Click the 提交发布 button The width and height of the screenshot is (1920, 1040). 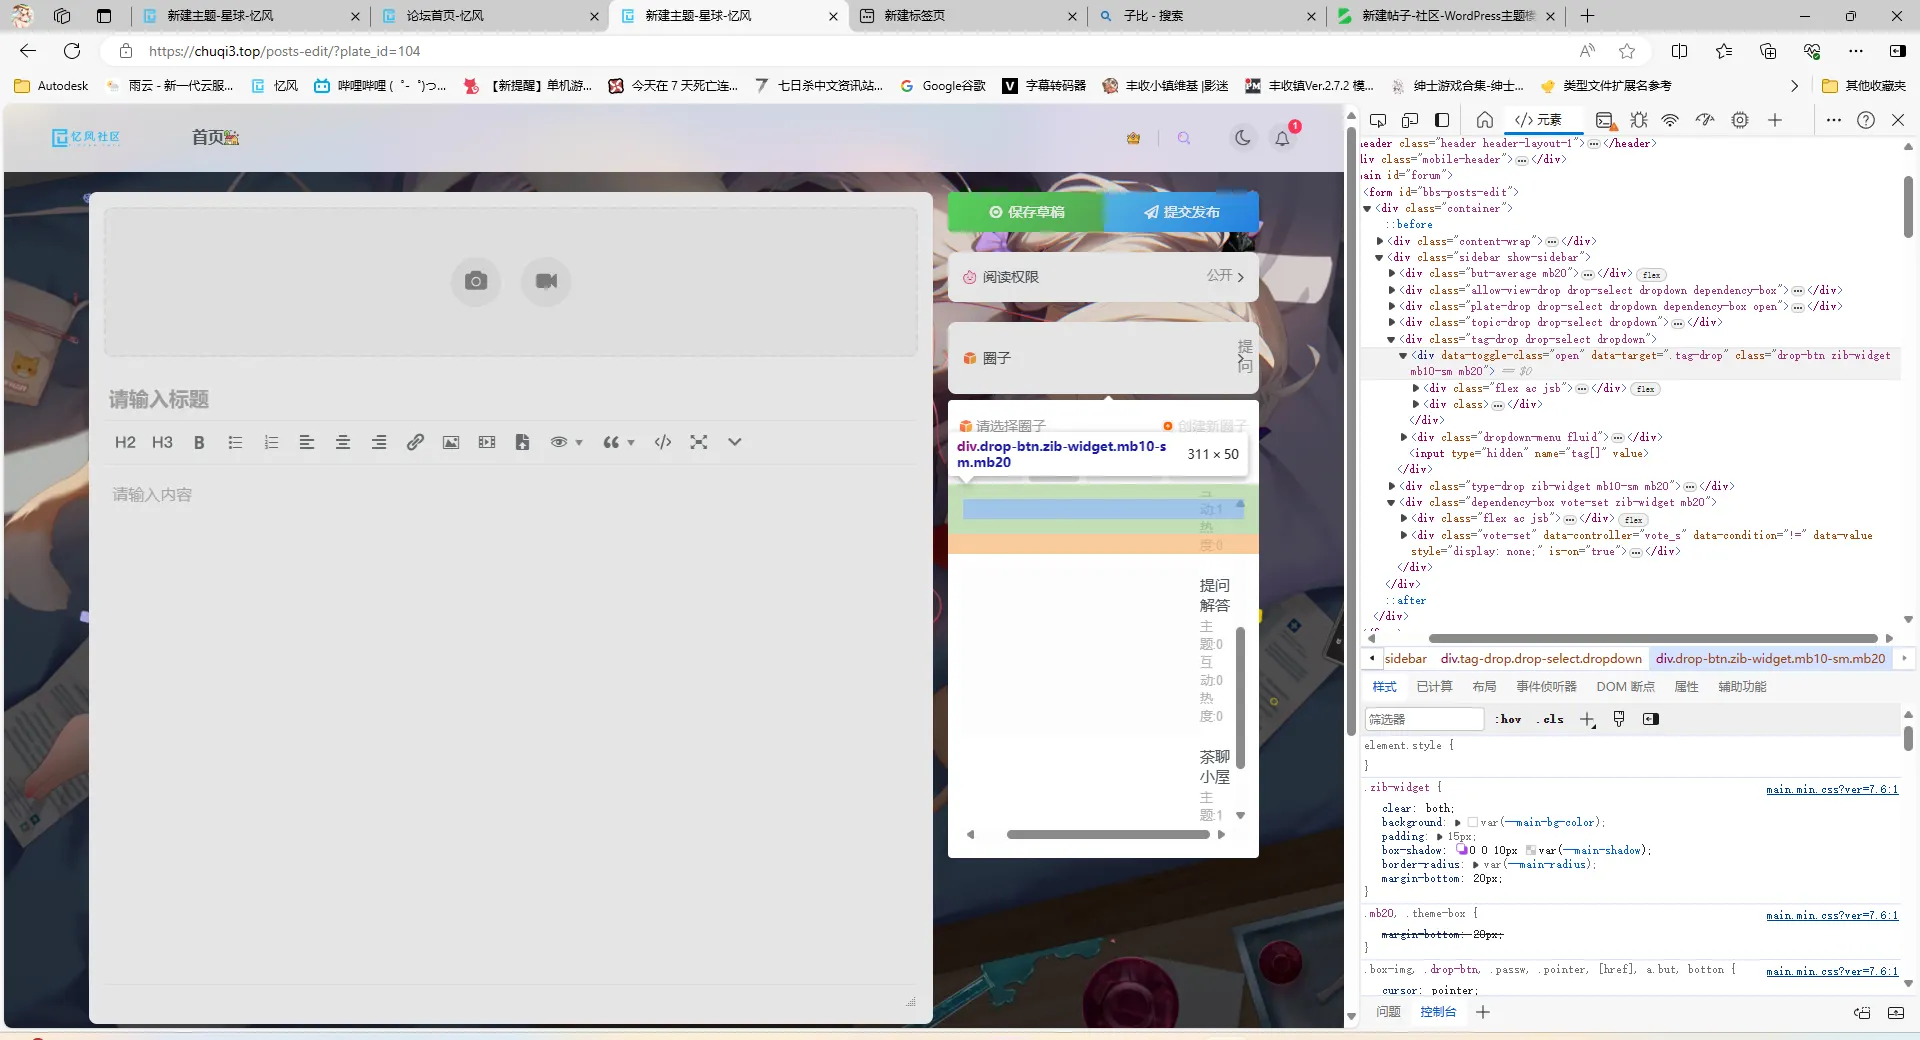tap(1182, 212)
